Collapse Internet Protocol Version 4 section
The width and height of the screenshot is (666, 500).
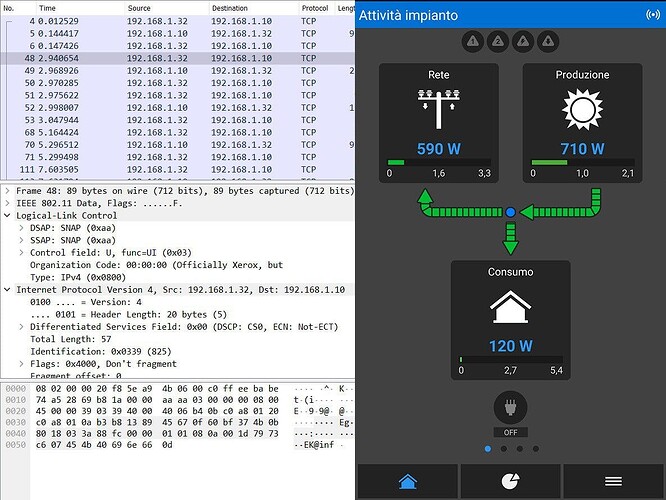[9, 289]
